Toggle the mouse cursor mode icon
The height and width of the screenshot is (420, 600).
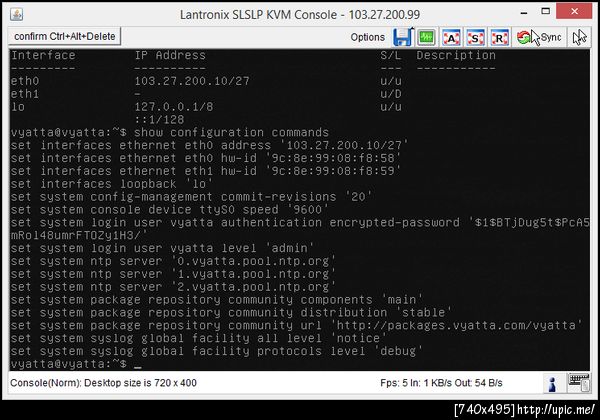(x=579, y=37)
